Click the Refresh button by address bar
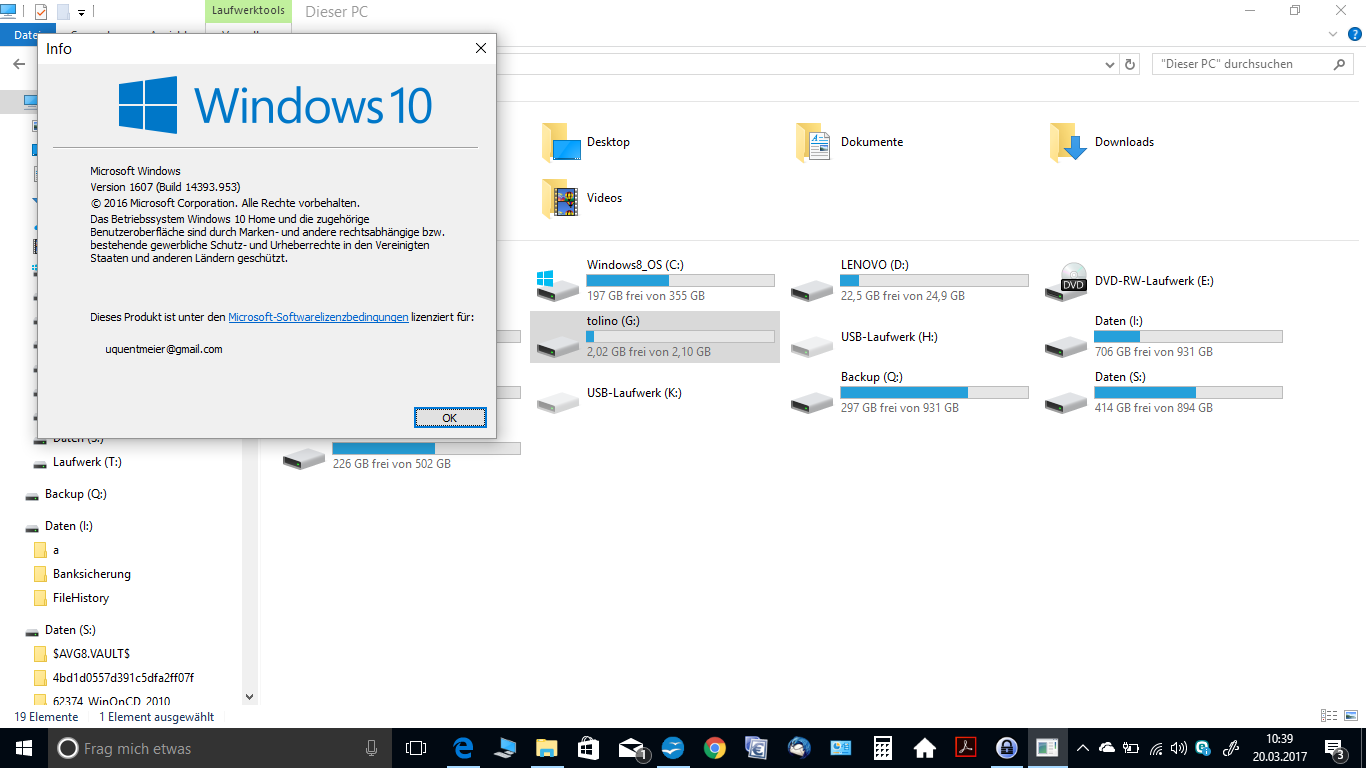This screenshot has width=1366, height=768. click(1131, 64)
